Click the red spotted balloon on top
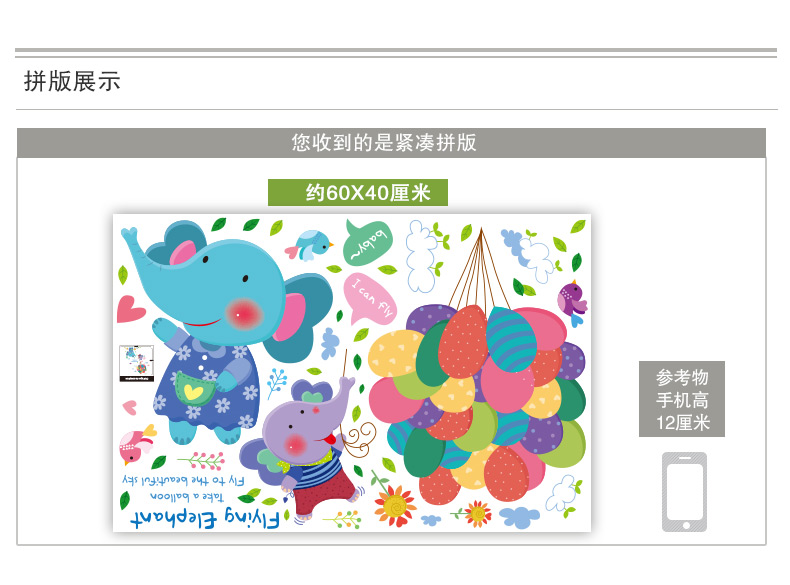790x585 pixels. click(463, 341)
